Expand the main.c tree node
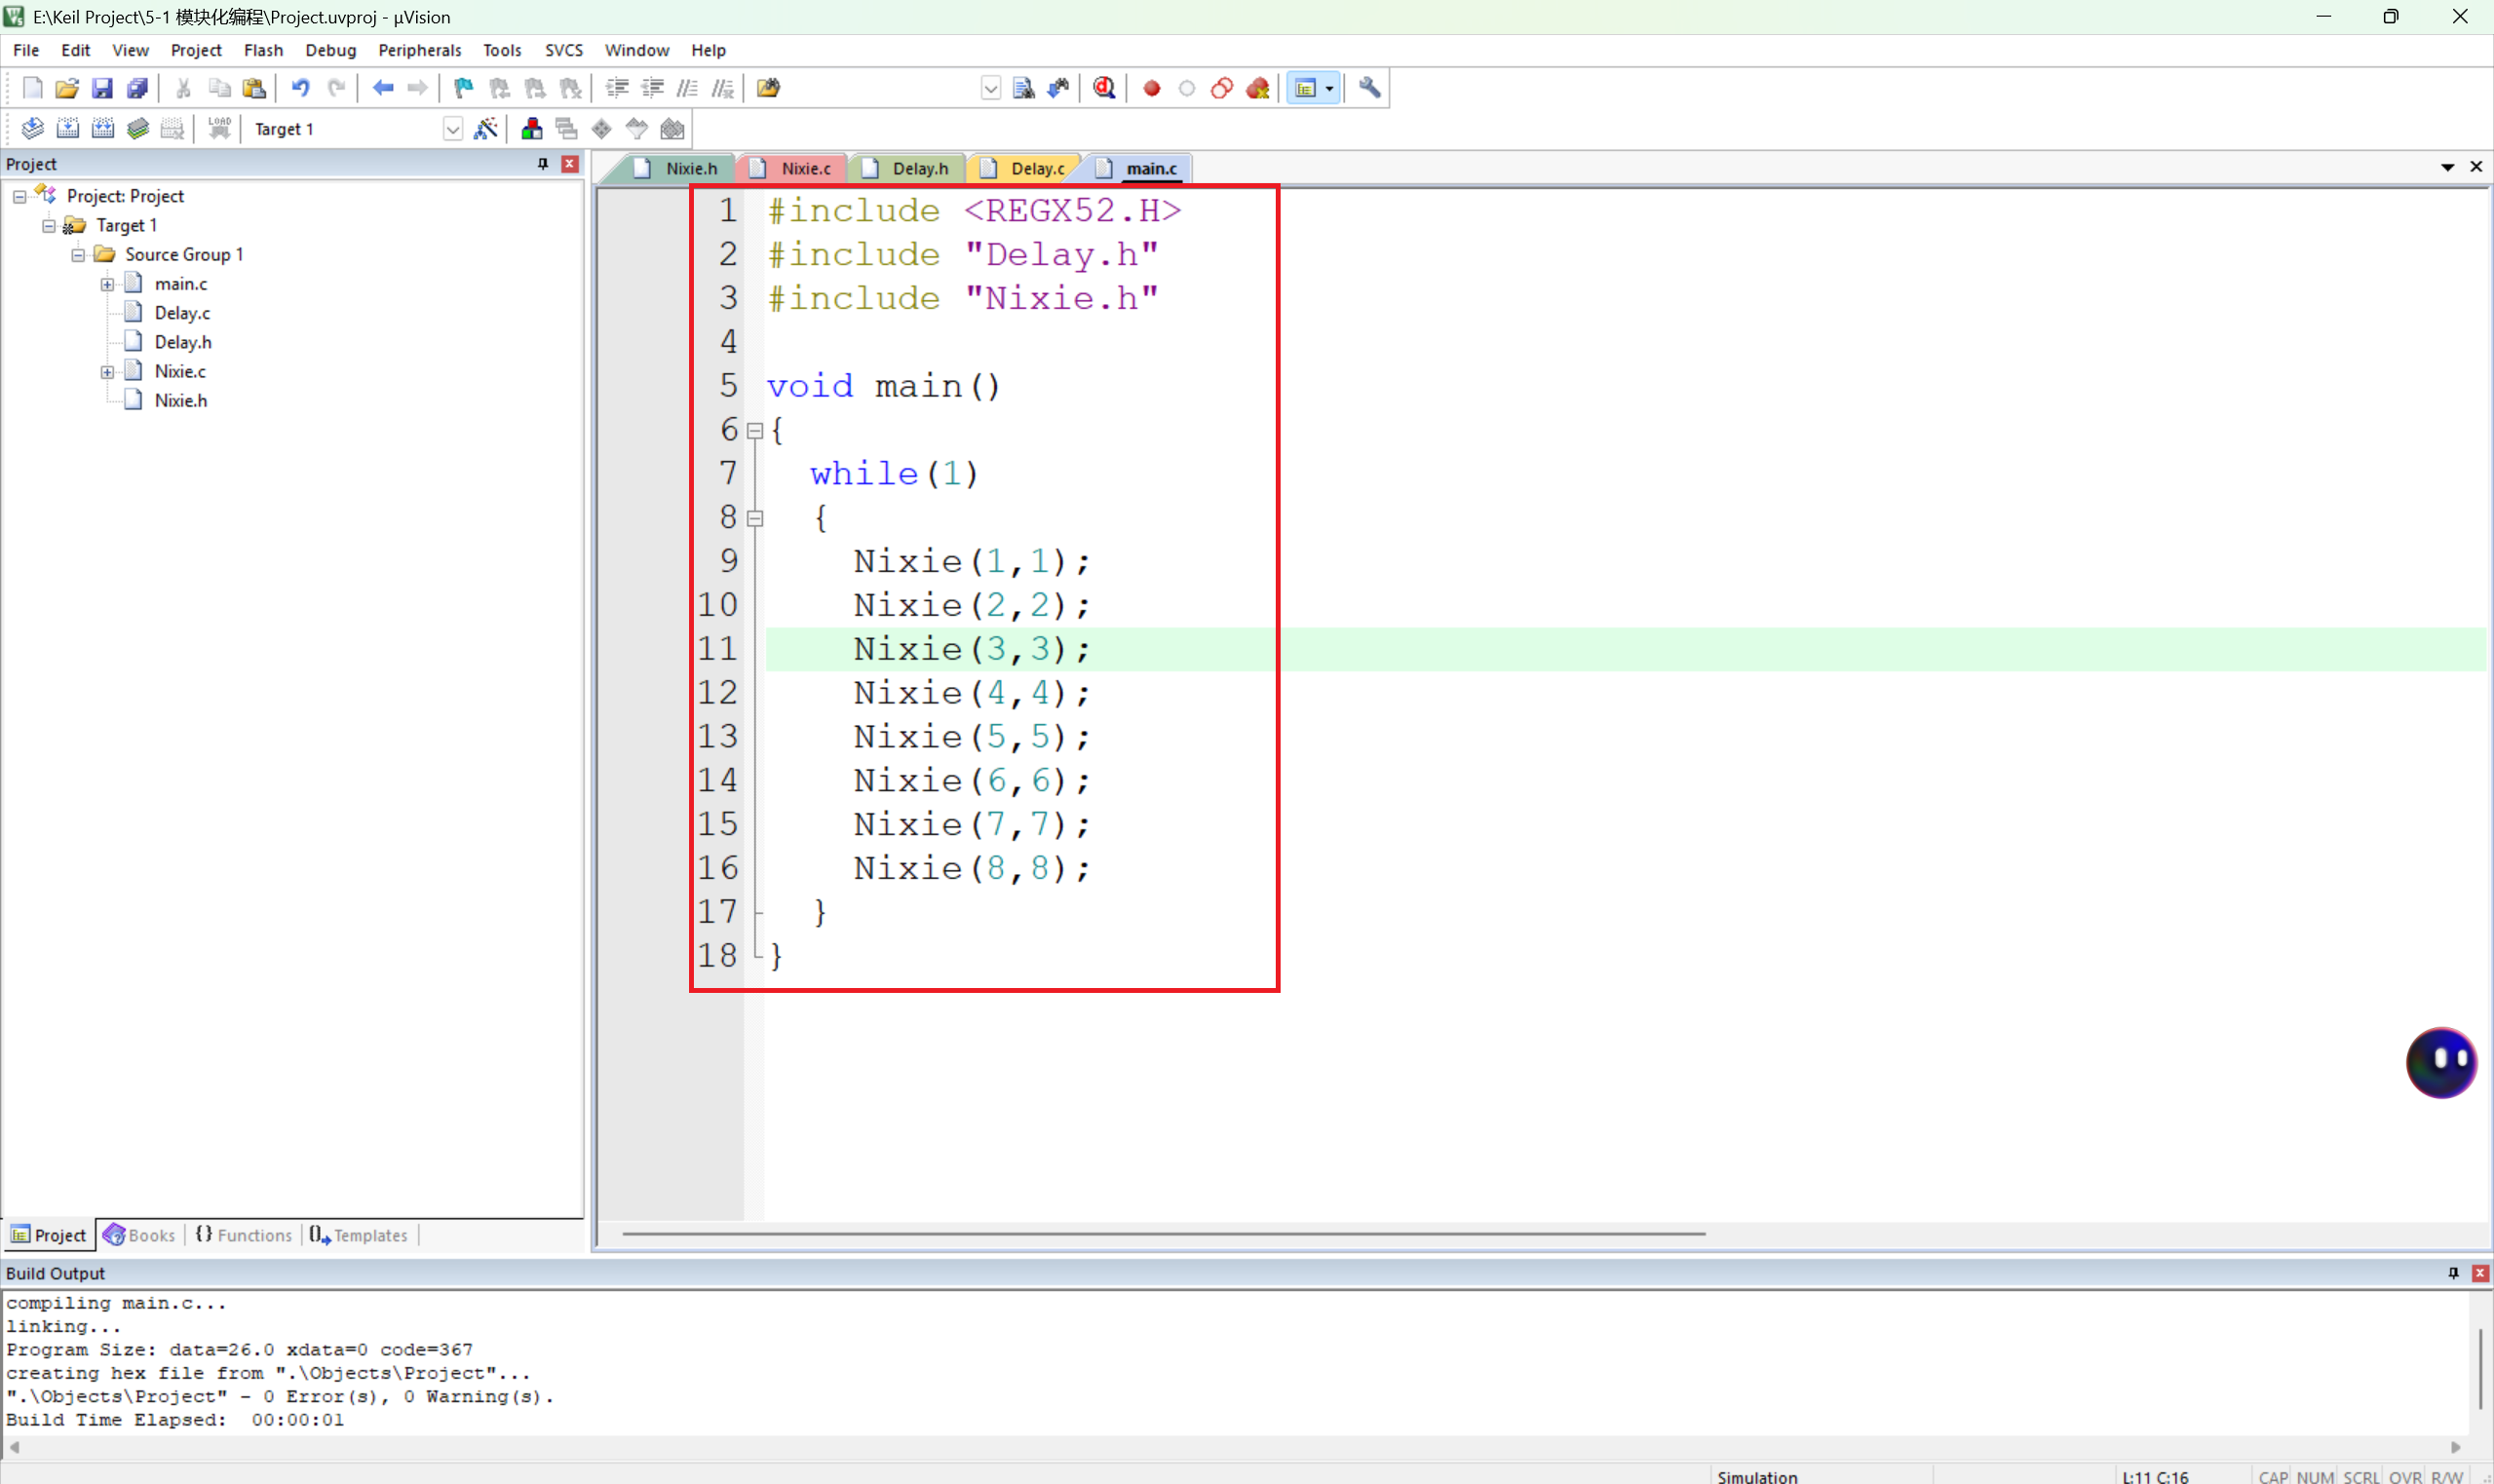Screen dimensions: 2494x1484 (107, 285)
